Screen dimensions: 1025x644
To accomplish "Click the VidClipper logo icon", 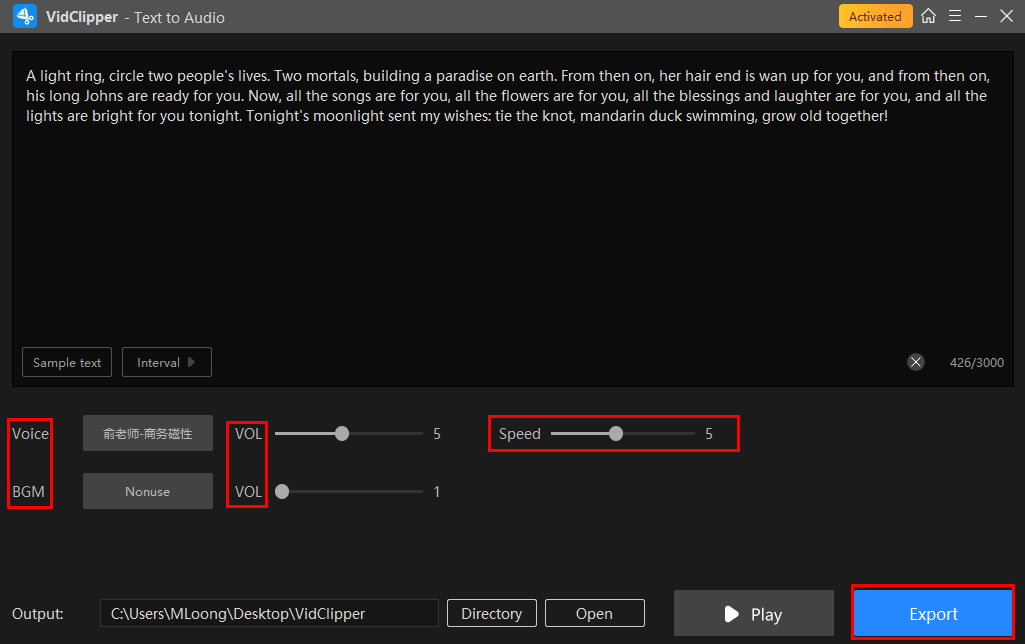I will click(x=25, y=17).
